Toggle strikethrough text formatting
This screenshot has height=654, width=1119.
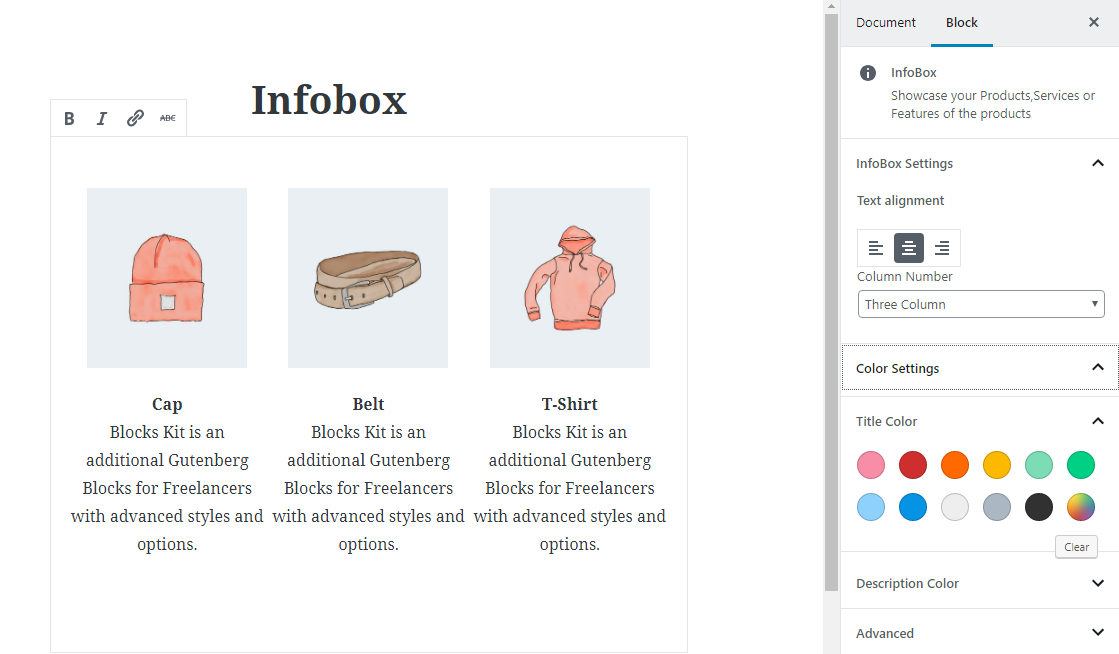[167, 119]
